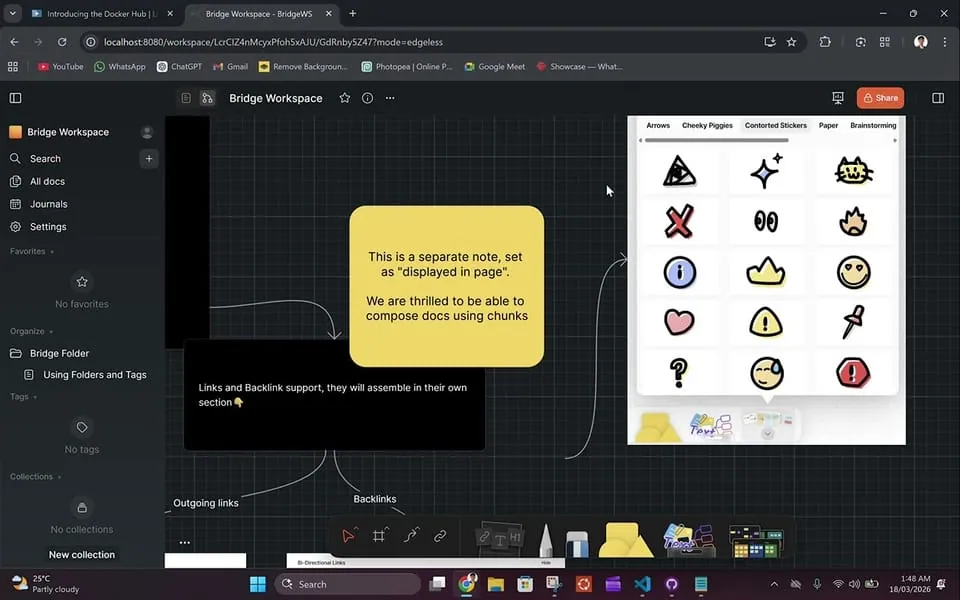Viewport: 960px width, 600px height.
Task: Pick the yellow cat face sticker
Action: pyautogui.click(x=853, y=171)
